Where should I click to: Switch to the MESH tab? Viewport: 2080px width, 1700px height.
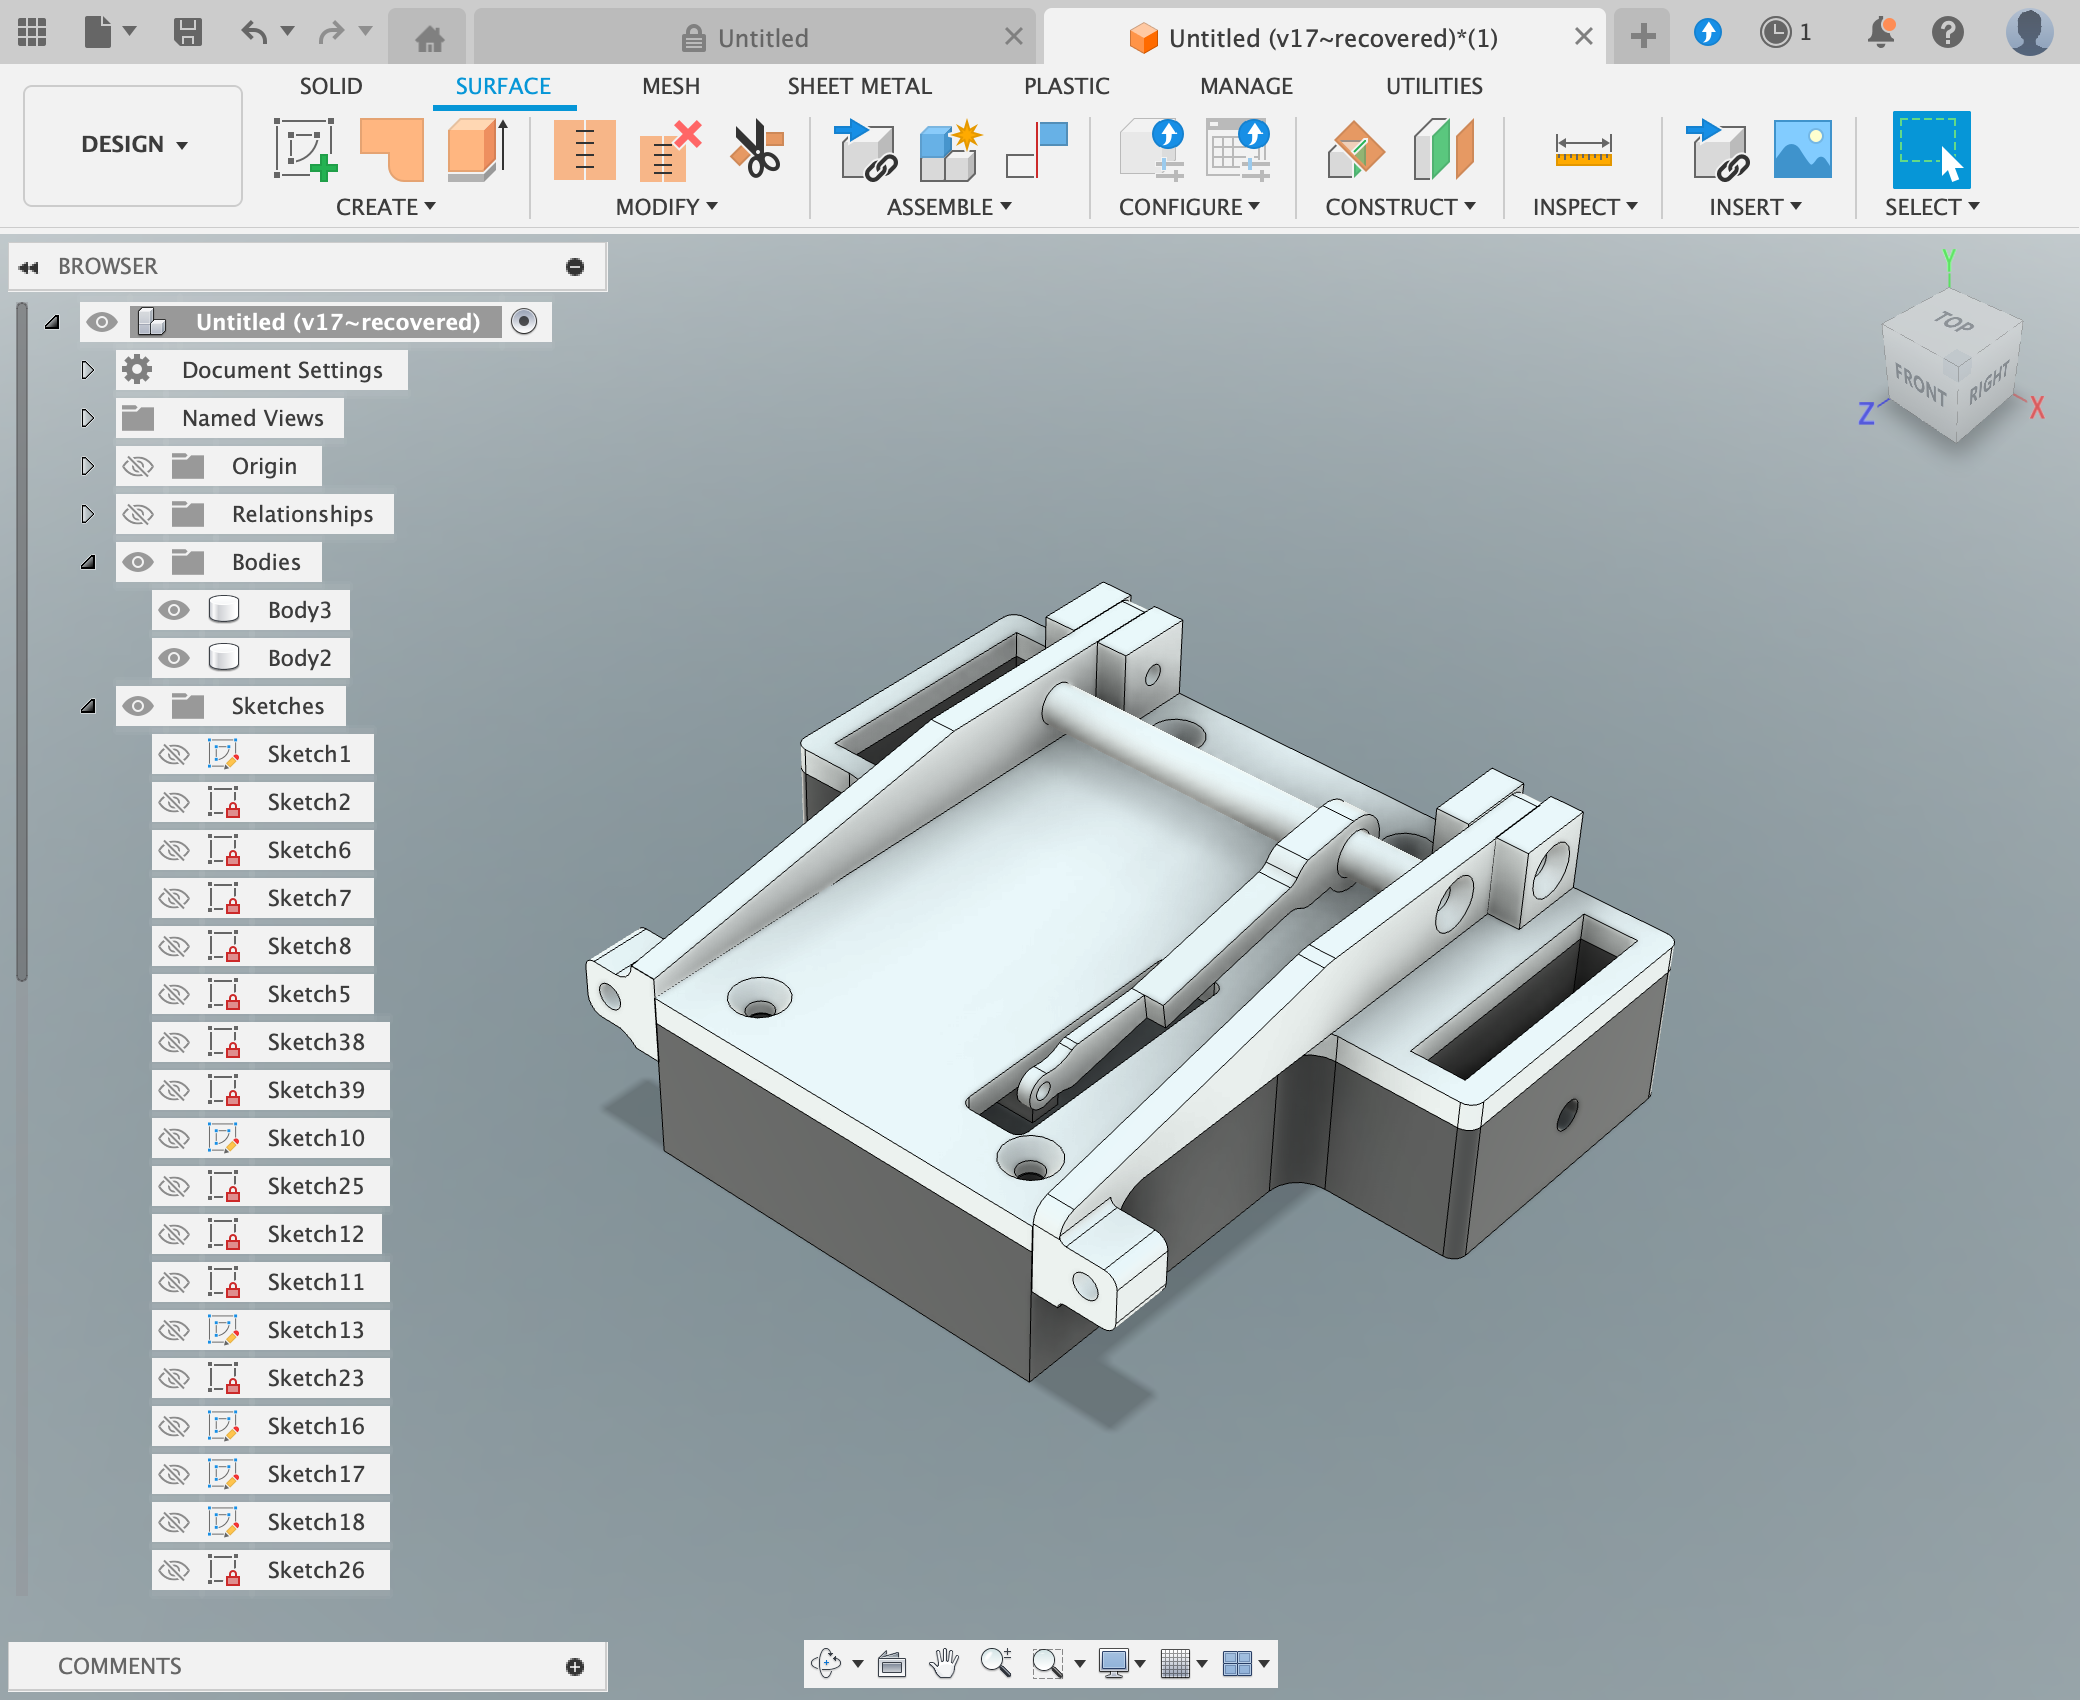(671, 86)
